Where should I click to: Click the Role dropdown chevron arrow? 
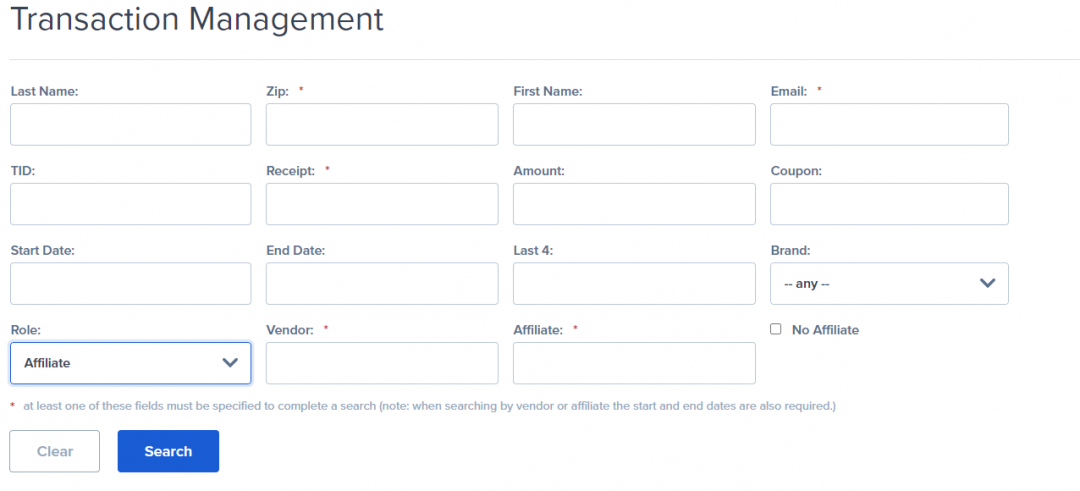pyautogui.click(x=229, y=363)
